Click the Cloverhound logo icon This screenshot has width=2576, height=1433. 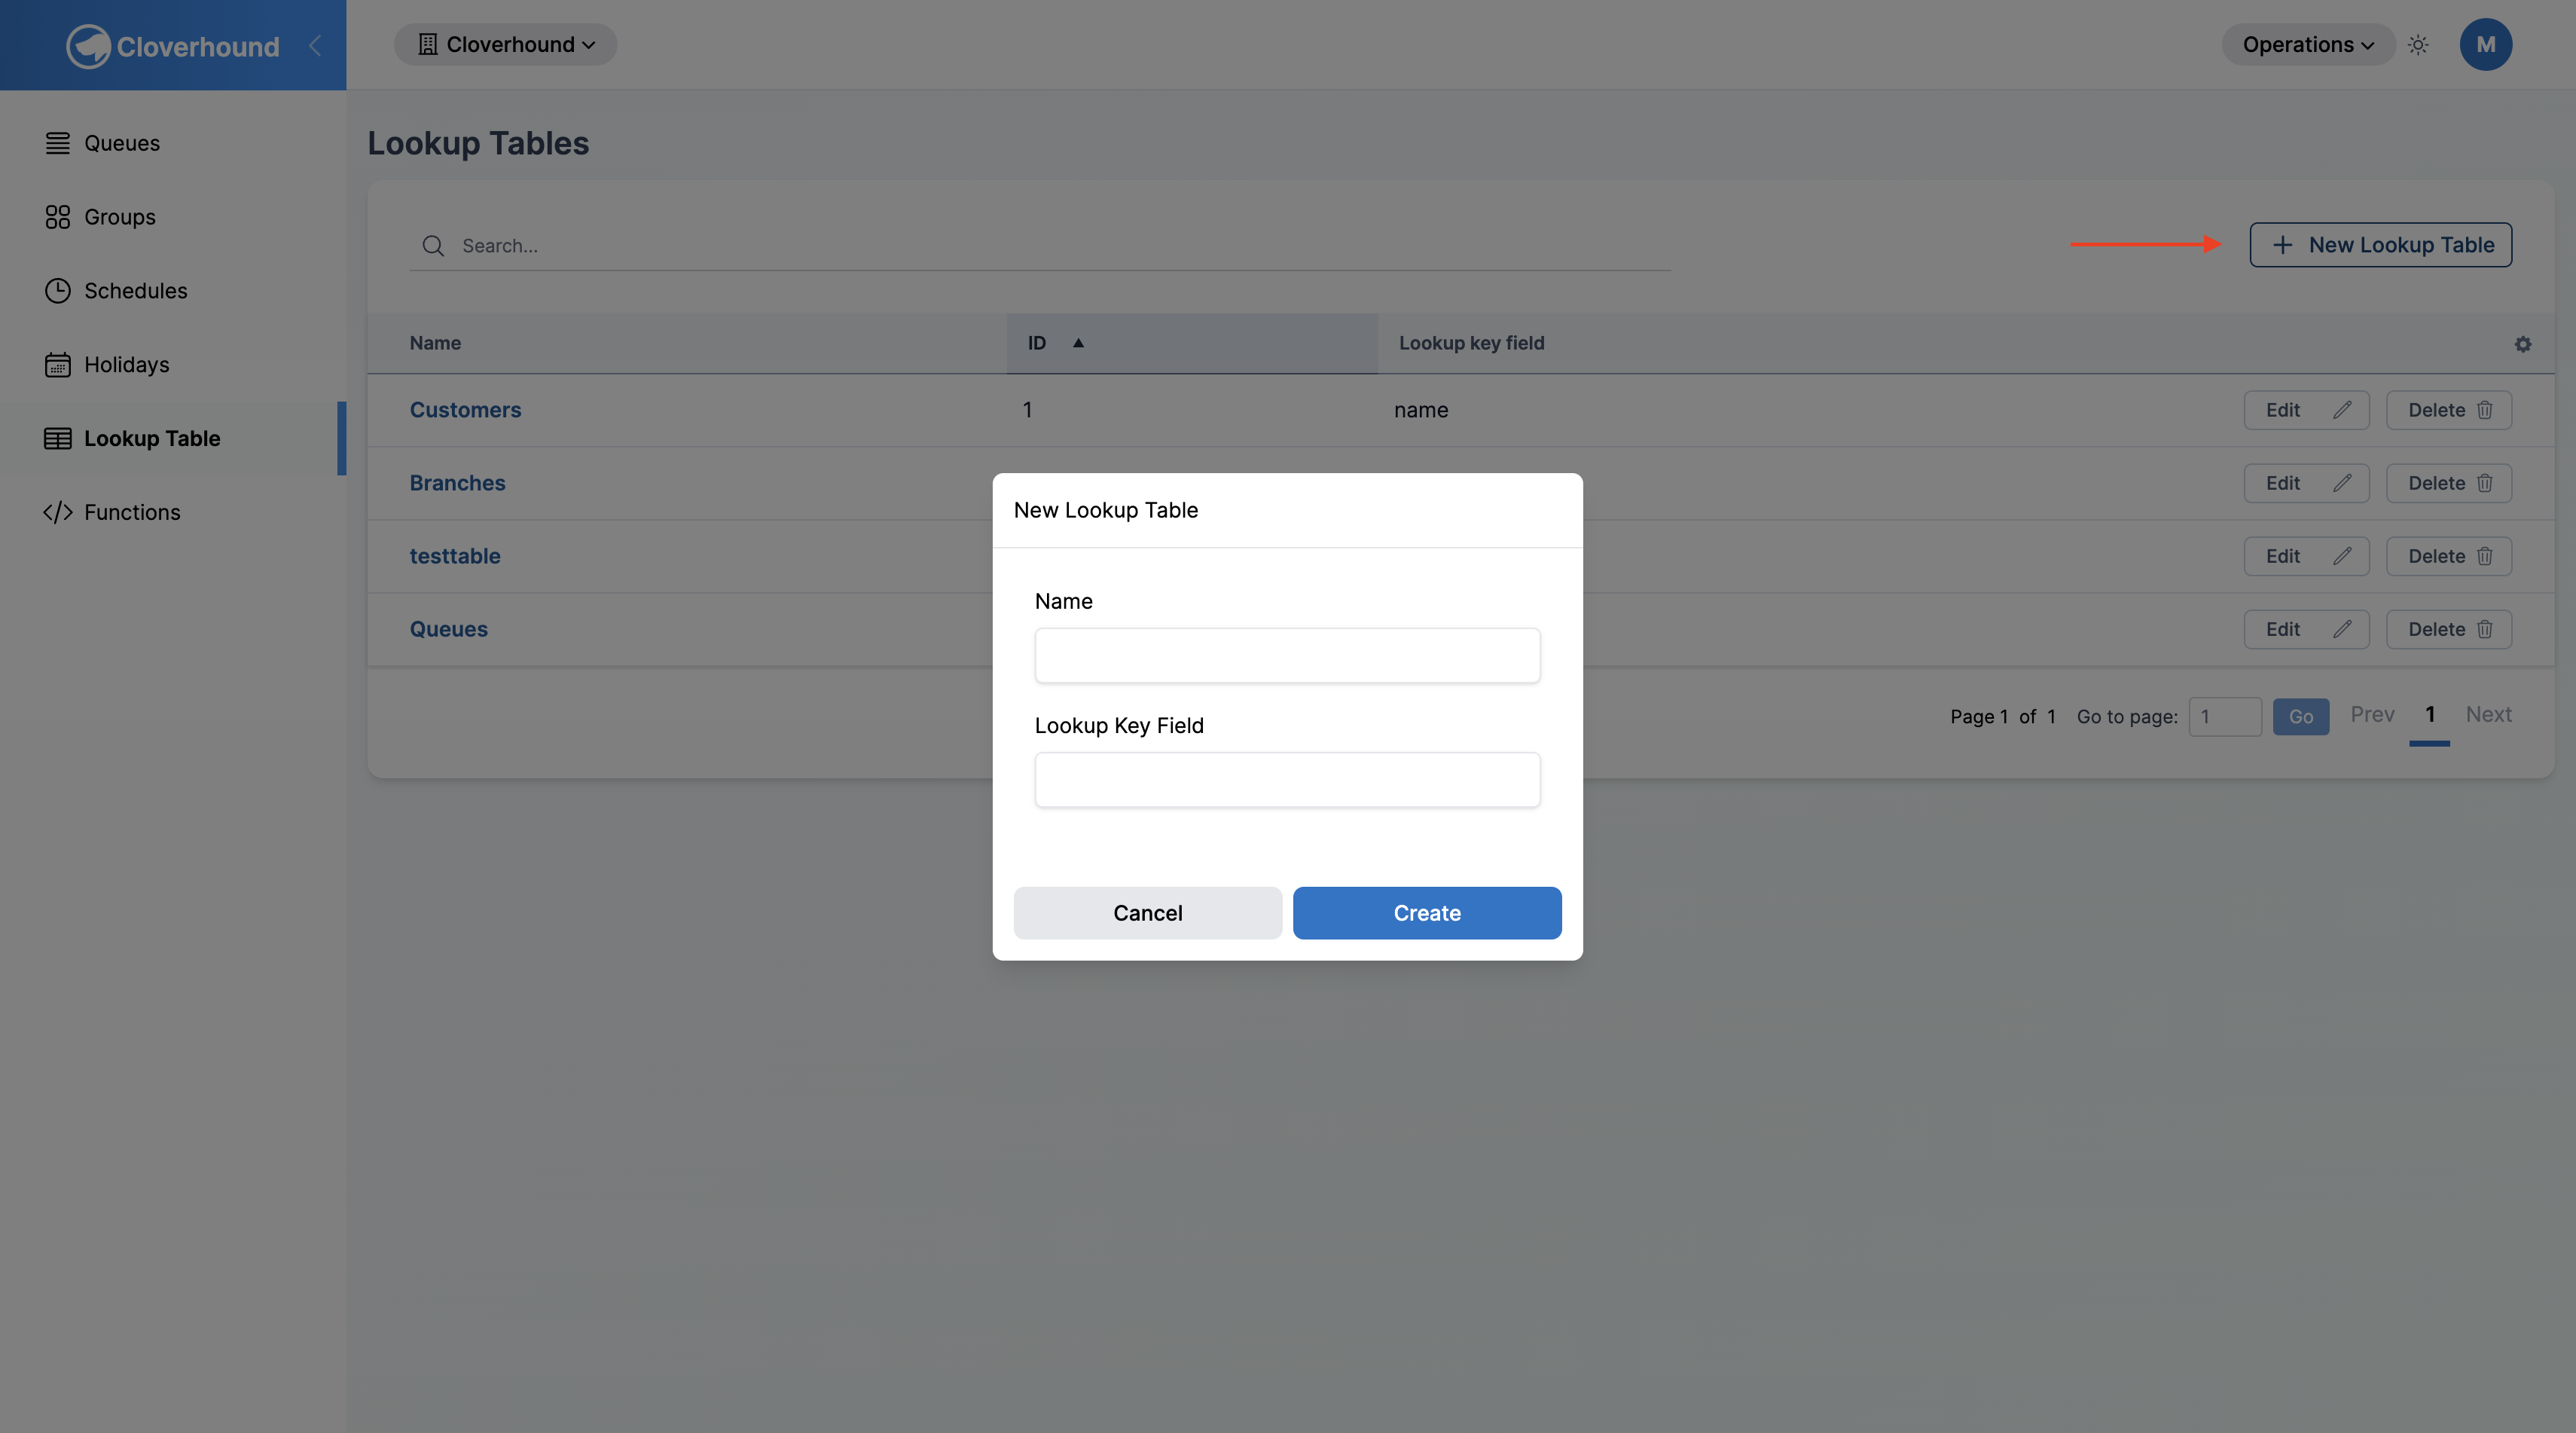coord(88,46)
